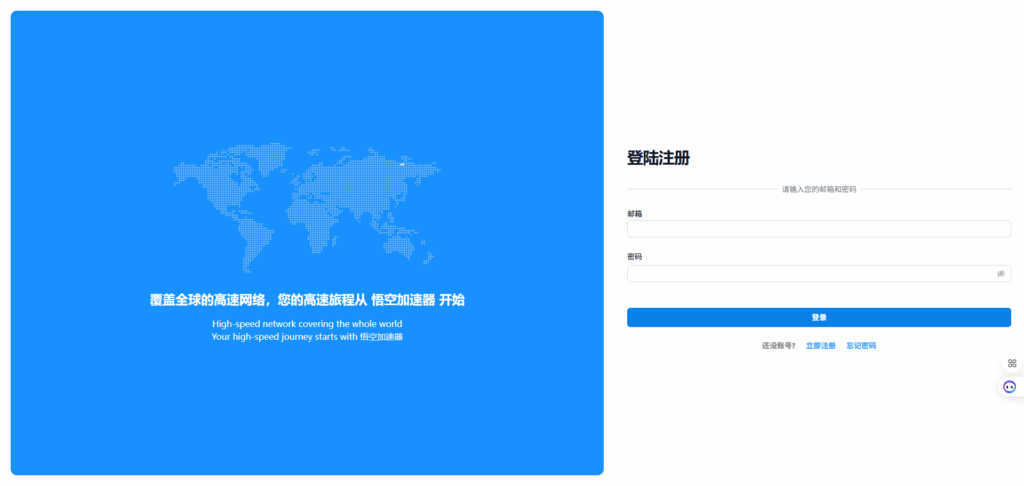Click 悟空加速器 brand name in Chinese headline
Viewport: 1024px width, 486px height.
[403, 299]
